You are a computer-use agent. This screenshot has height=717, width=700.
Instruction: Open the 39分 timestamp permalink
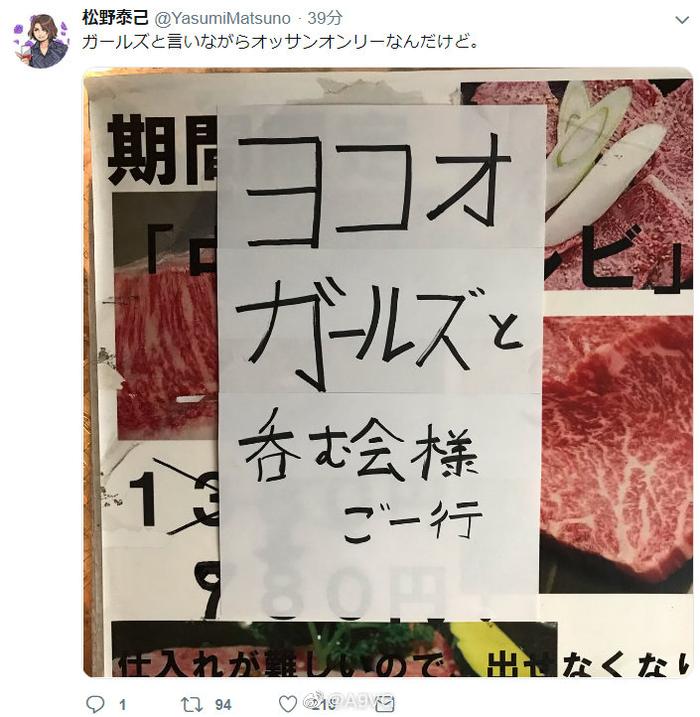325,18
